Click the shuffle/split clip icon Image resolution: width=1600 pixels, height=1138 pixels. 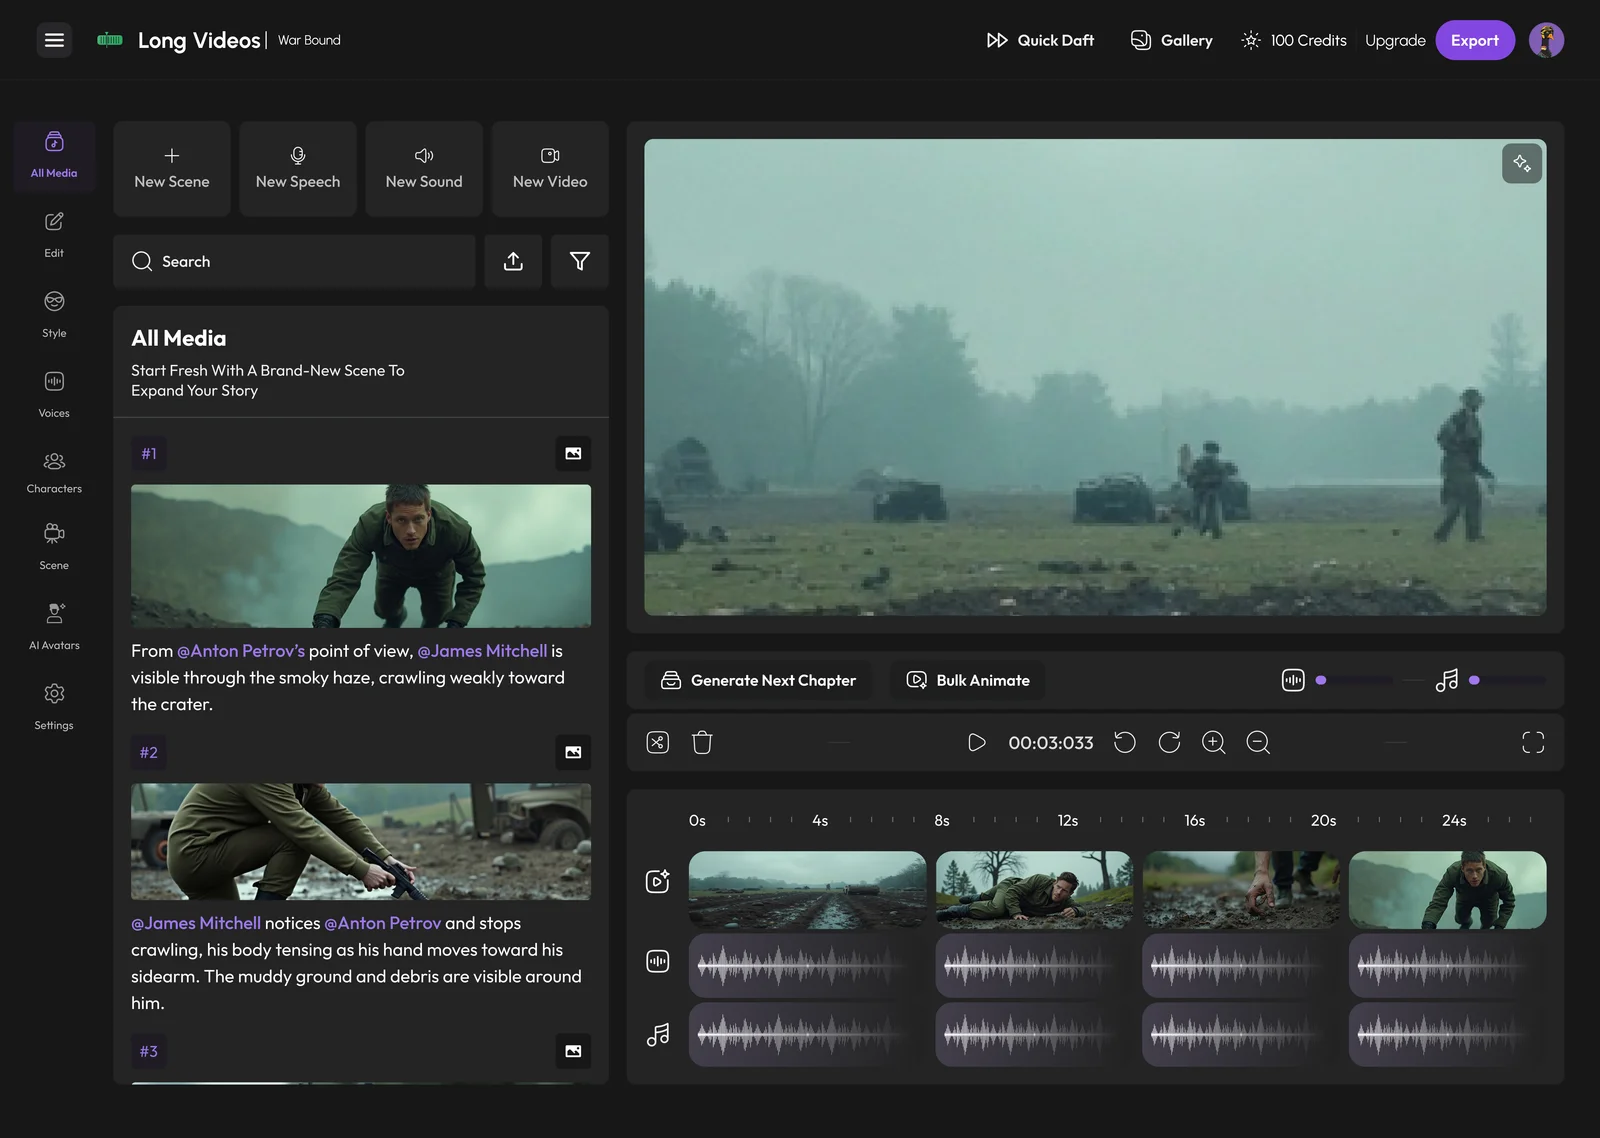[657, 742]
